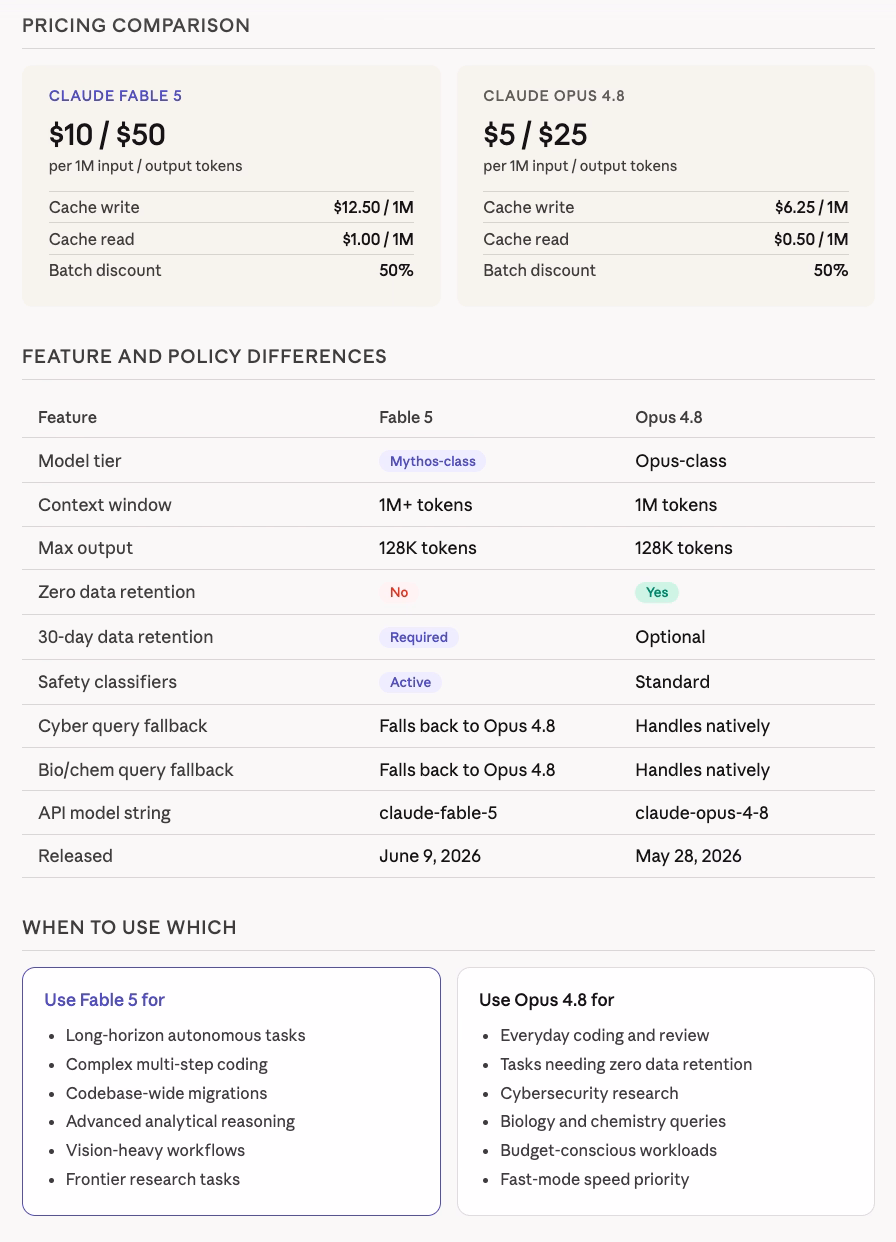Click the $6.25 / 1M cache write value
896x1242 pixels.
(811, 207)
